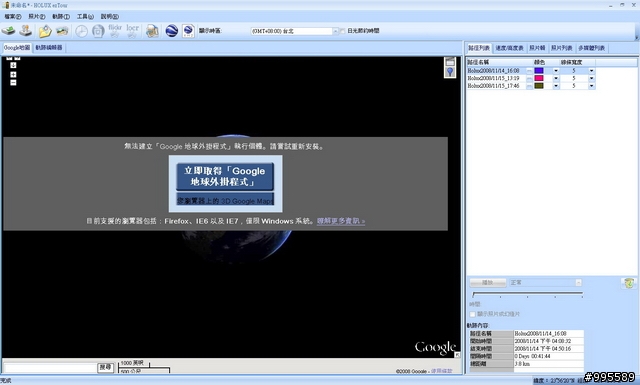The width and height of the screenshot is (640, 385).
Task: Open color dropdown for track 11/15_13:19
Action: click(556, 78)
